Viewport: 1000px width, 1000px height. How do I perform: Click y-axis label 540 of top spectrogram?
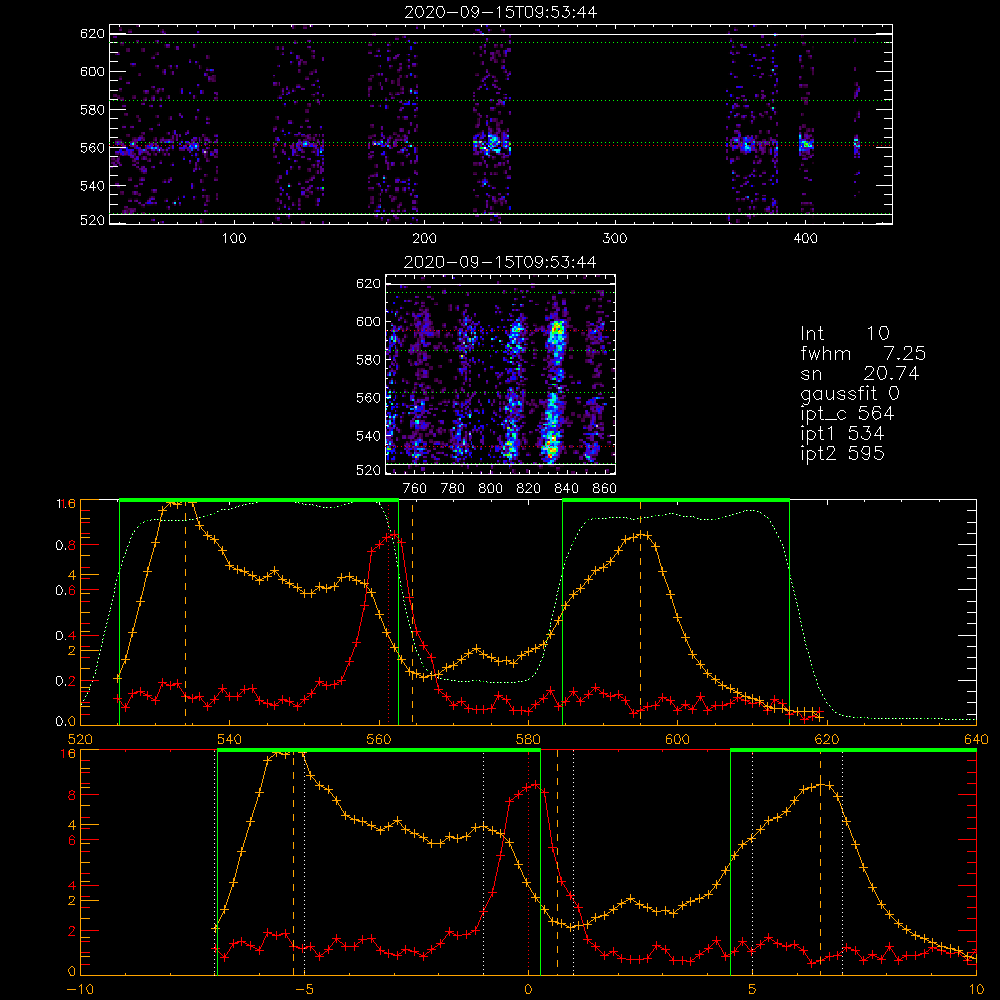coord(92,186)
